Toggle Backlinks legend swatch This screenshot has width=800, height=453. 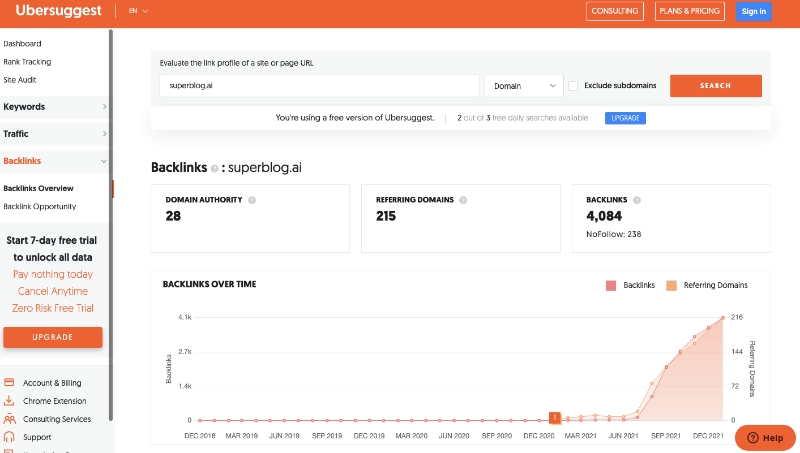tap(611, 285)
